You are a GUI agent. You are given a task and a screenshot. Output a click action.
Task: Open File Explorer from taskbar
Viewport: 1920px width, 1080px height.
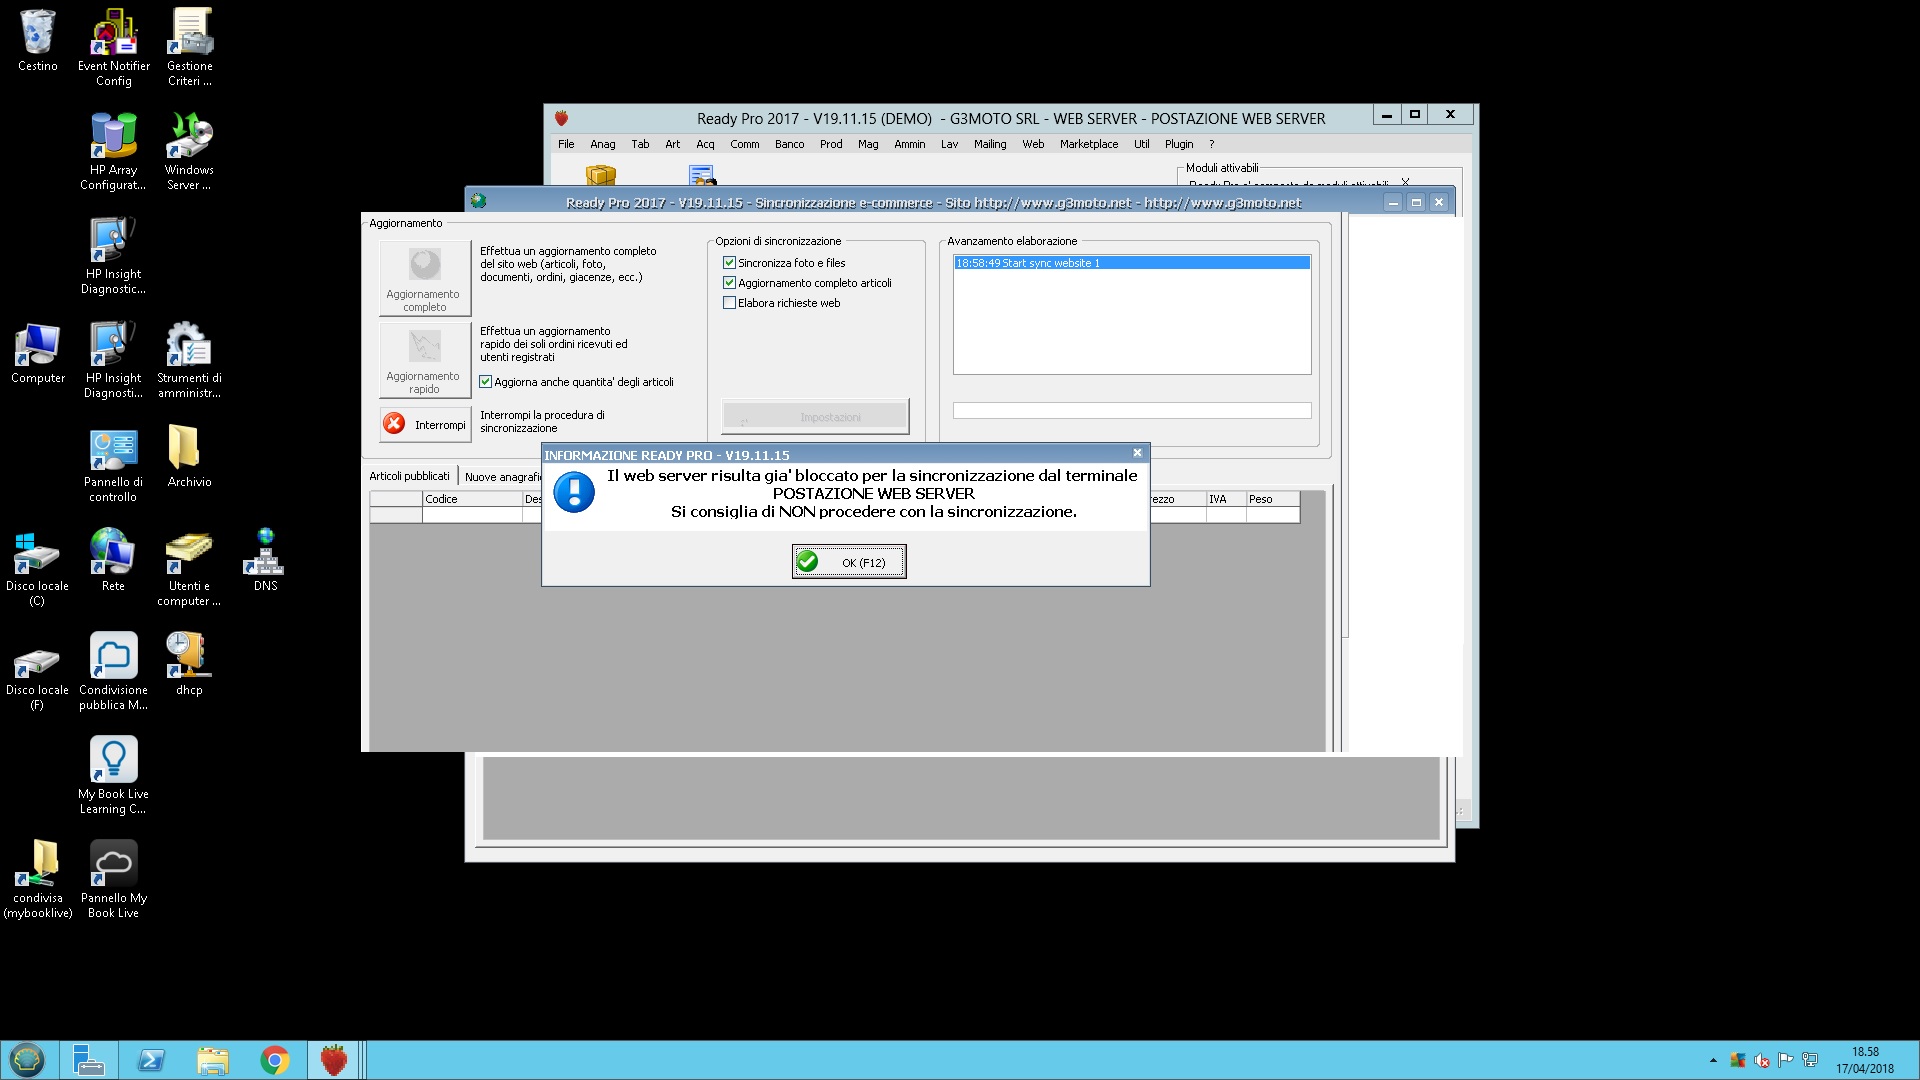click(x=213, y=1060)
